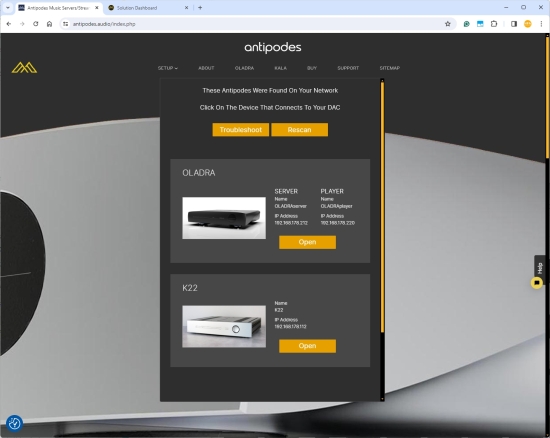Open the K22 device
This screenshot has width=550, height=438.
click(x=307, y=346)
